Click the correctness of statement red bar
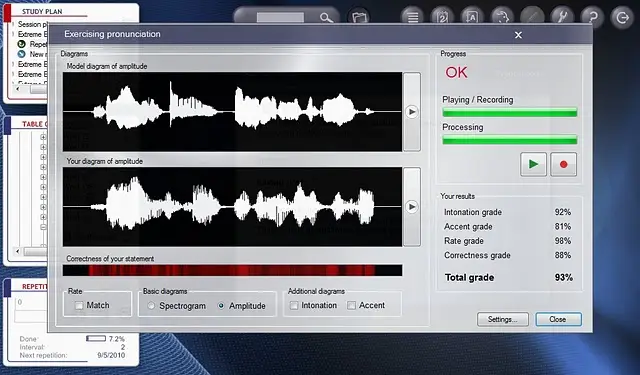 (x=232, y=270)
